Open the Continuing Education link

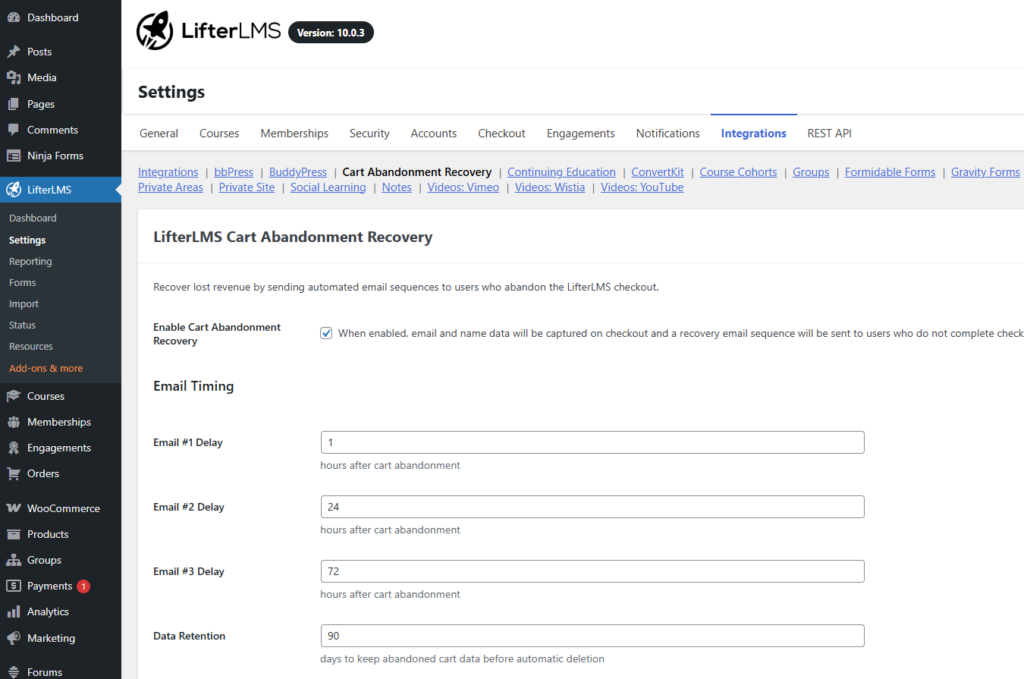(562, 172)
